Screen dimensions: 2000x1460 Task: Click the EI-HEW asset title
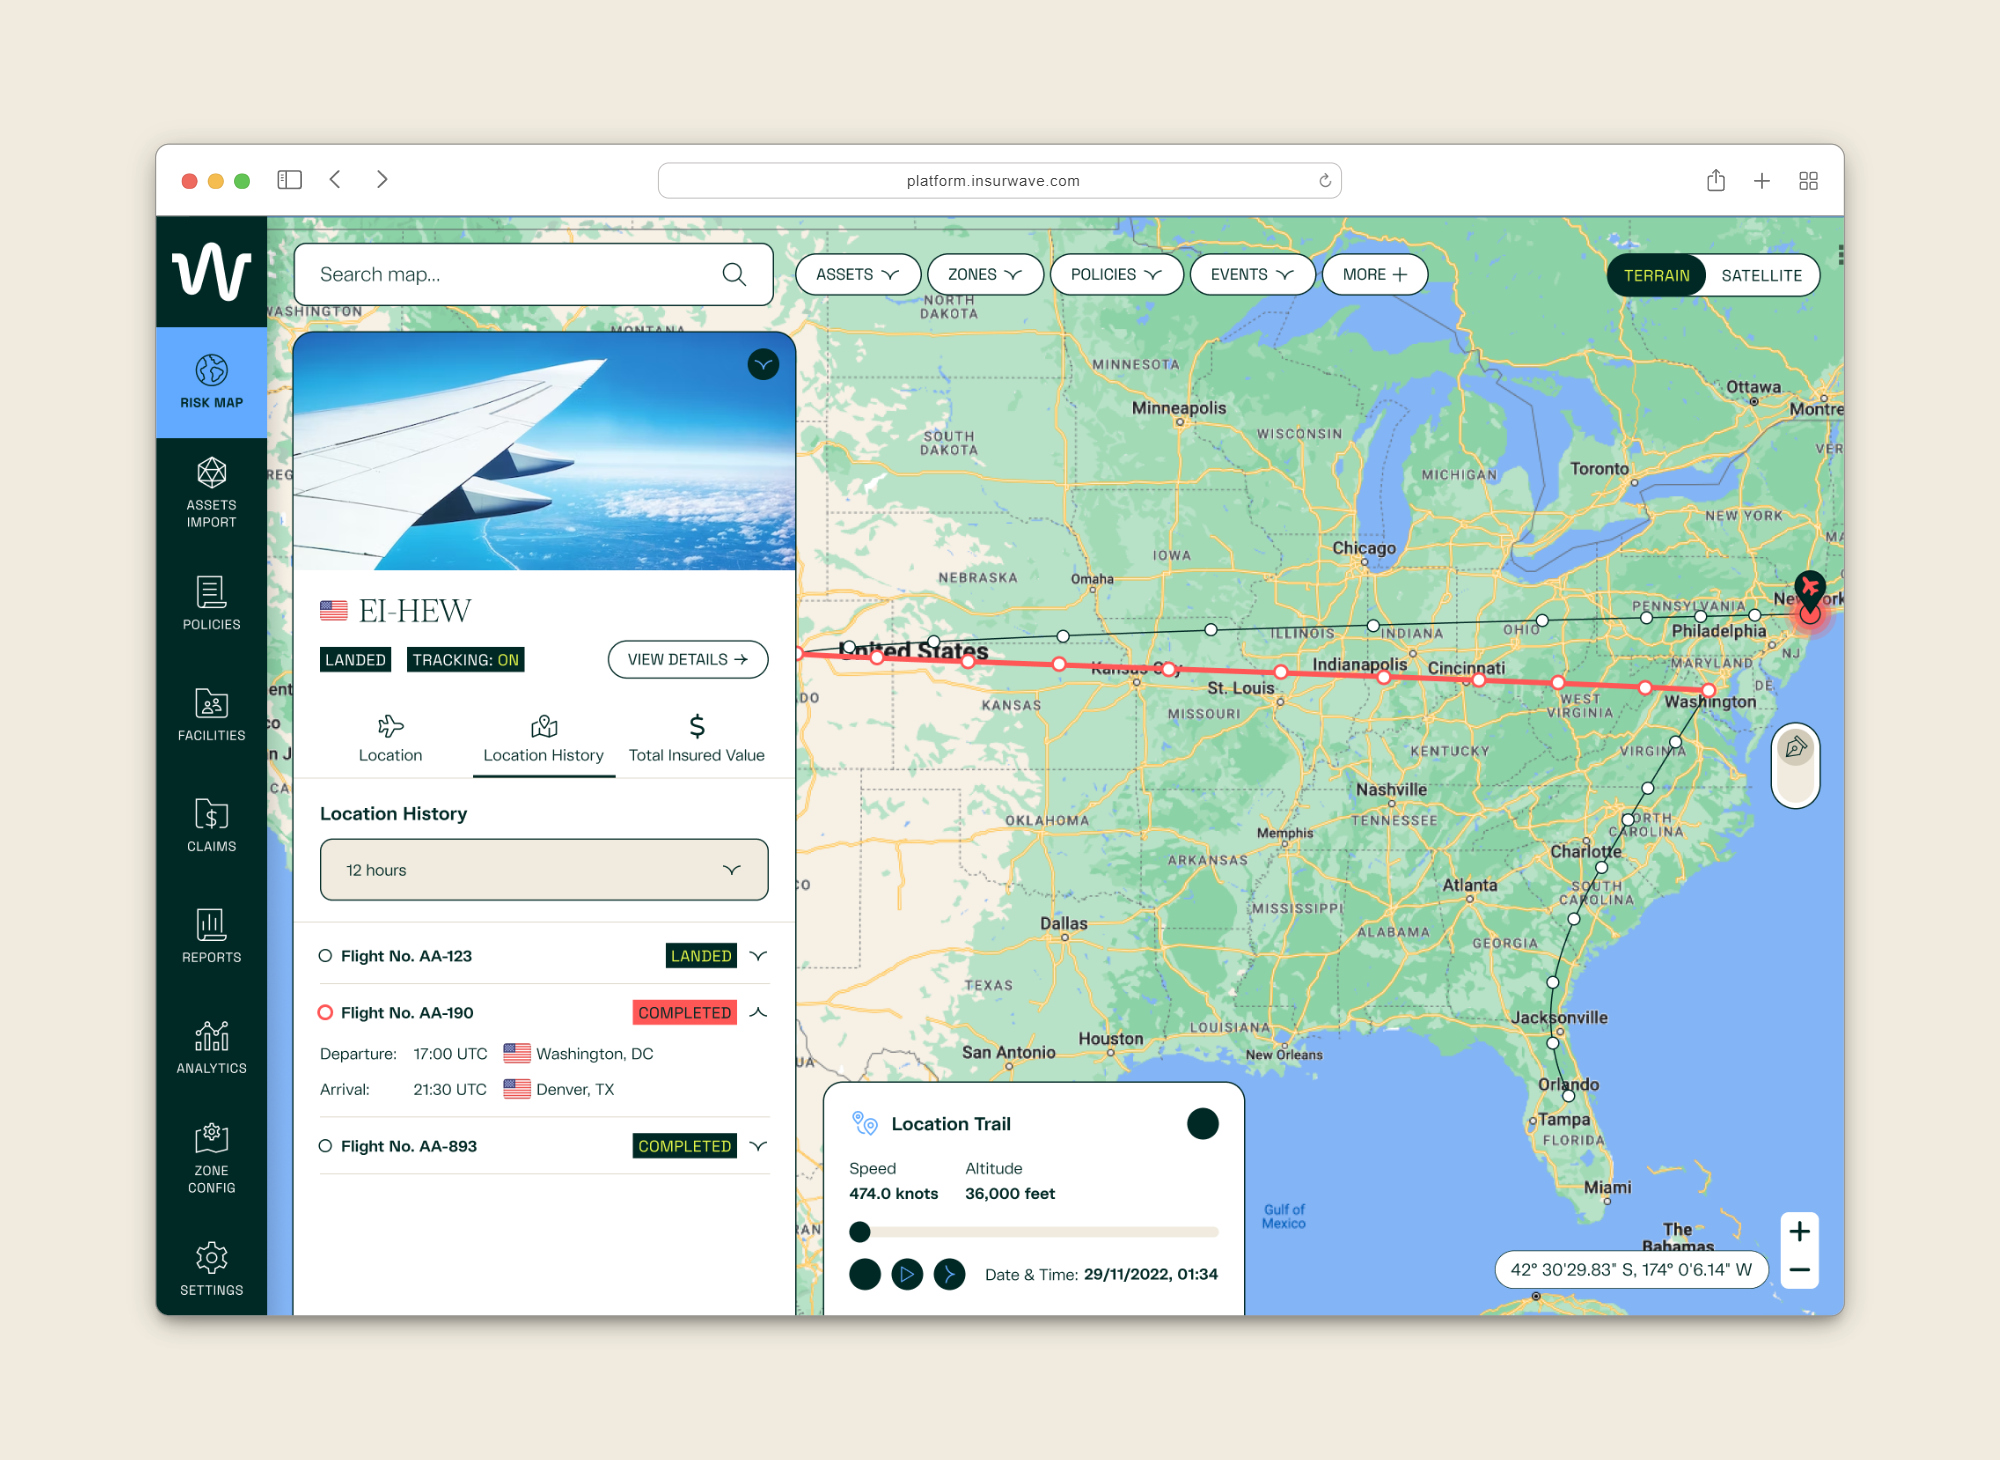[x=414, y=611]
